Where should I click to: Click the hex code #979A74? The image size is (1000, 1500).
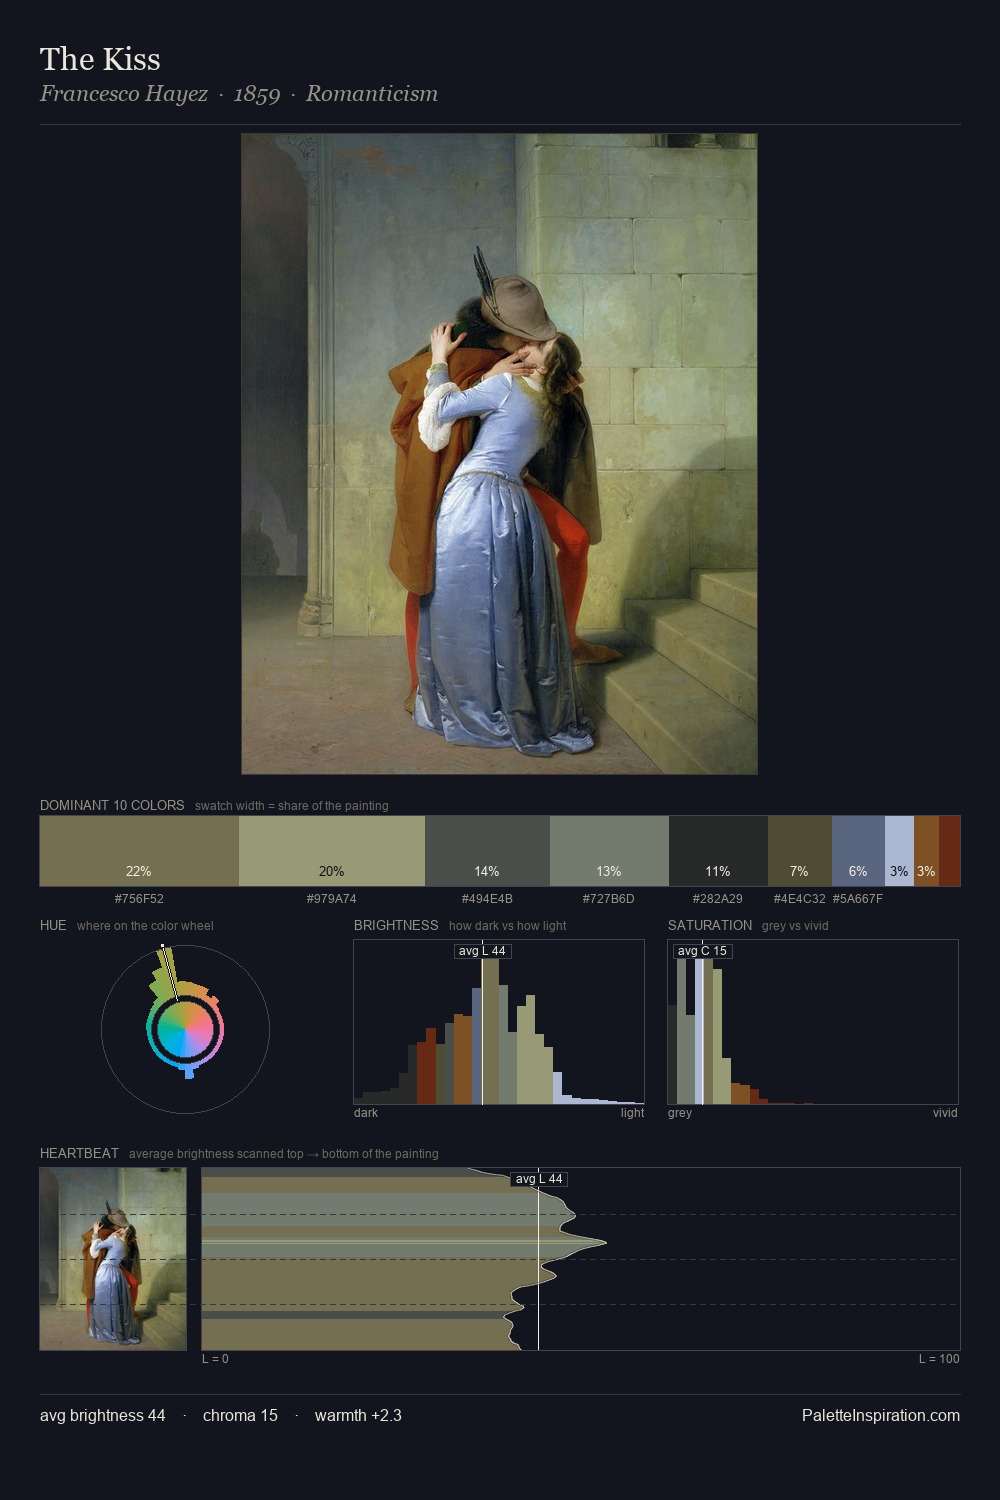point(332,899)
